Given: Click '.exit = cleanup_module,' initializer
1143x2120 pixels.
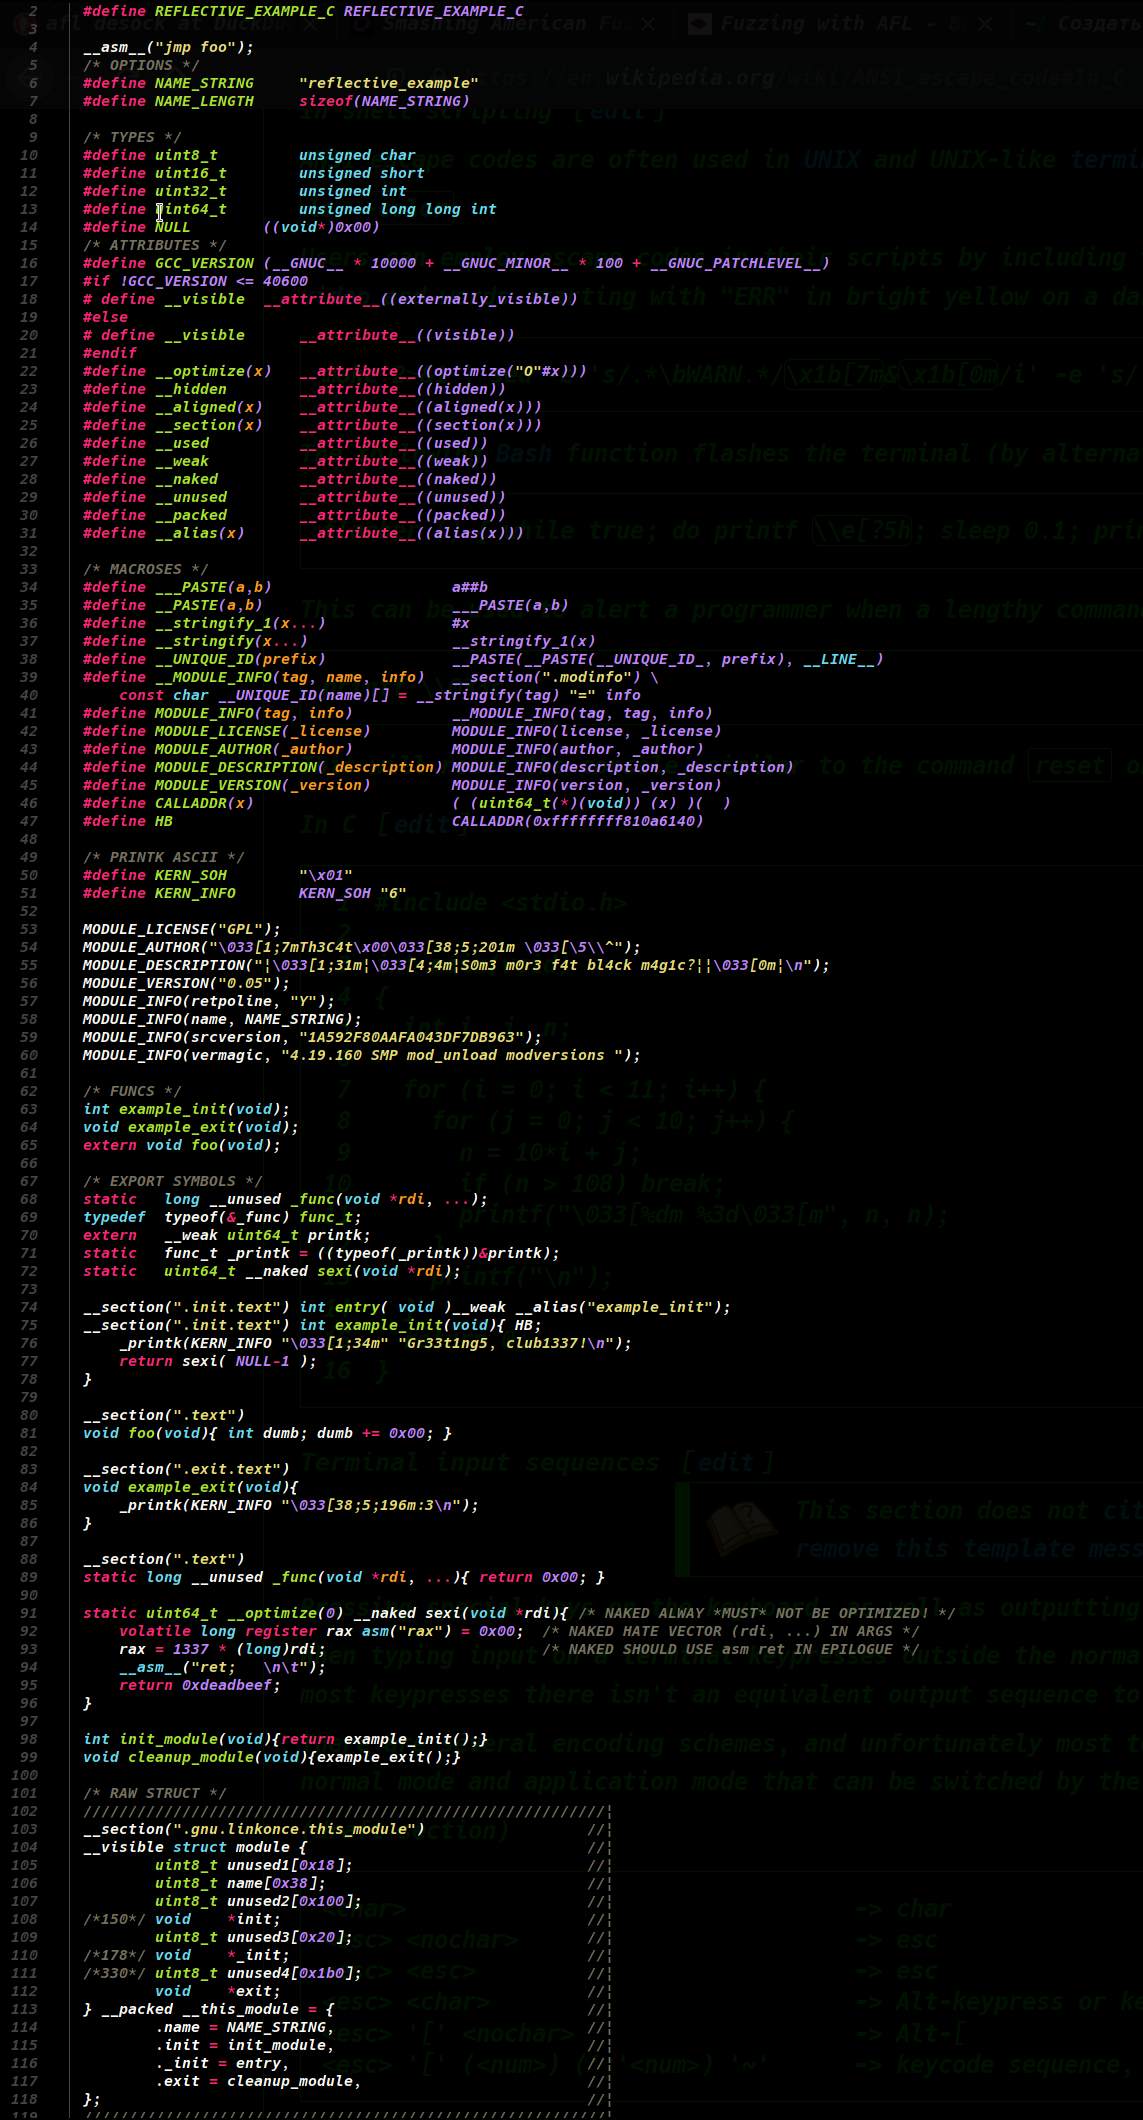Looking at the screenshot, I should coord(258,2081).
